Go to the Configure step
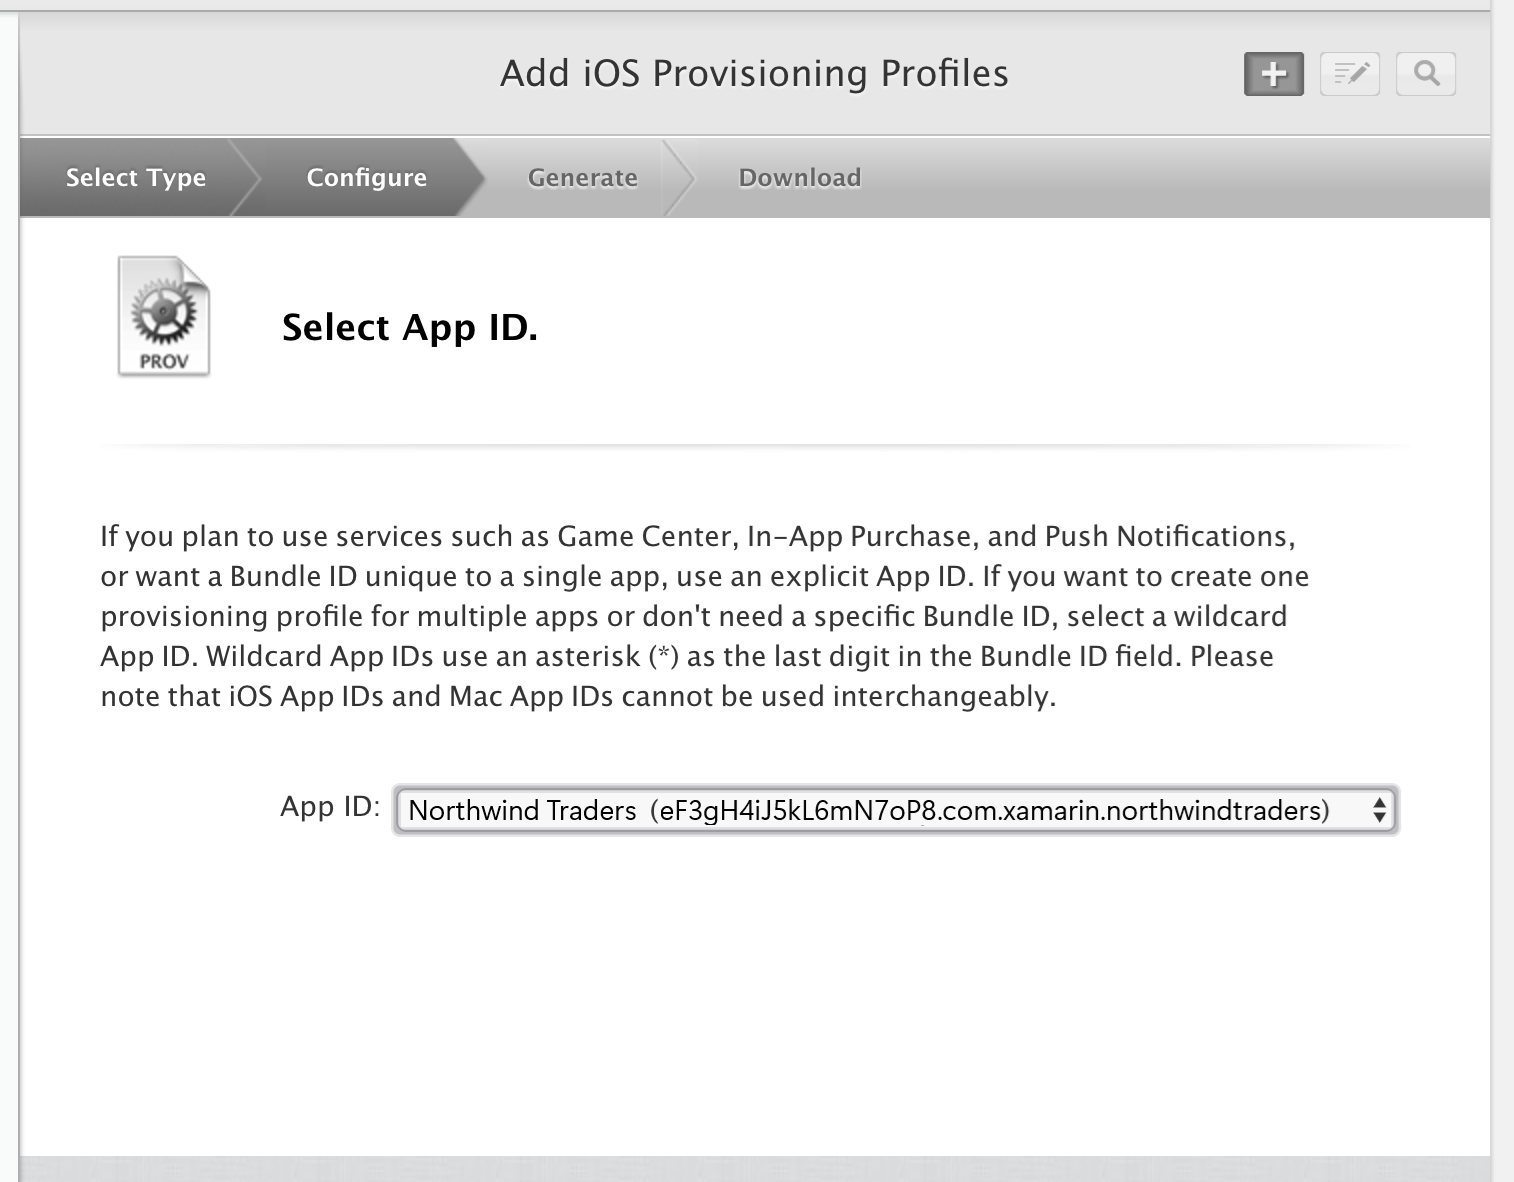 (366, 177)
